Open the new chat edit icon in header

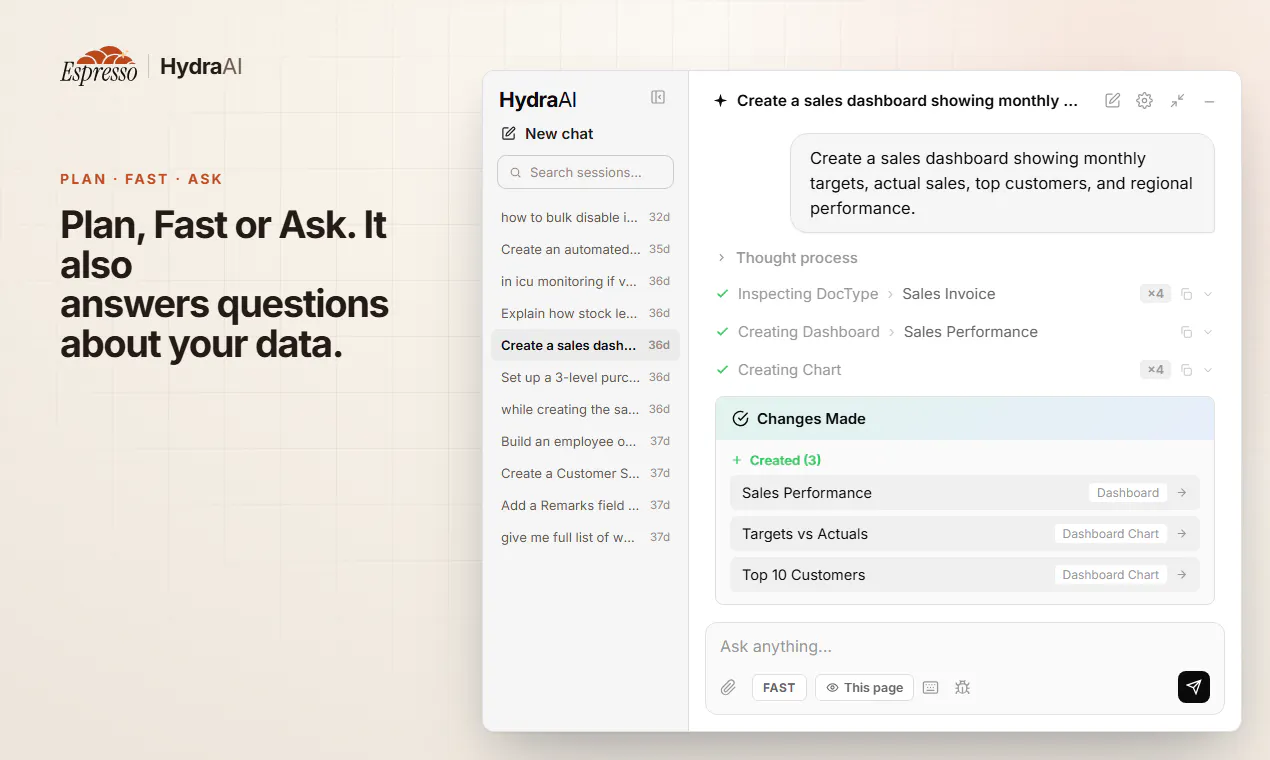coord(1112,100)
